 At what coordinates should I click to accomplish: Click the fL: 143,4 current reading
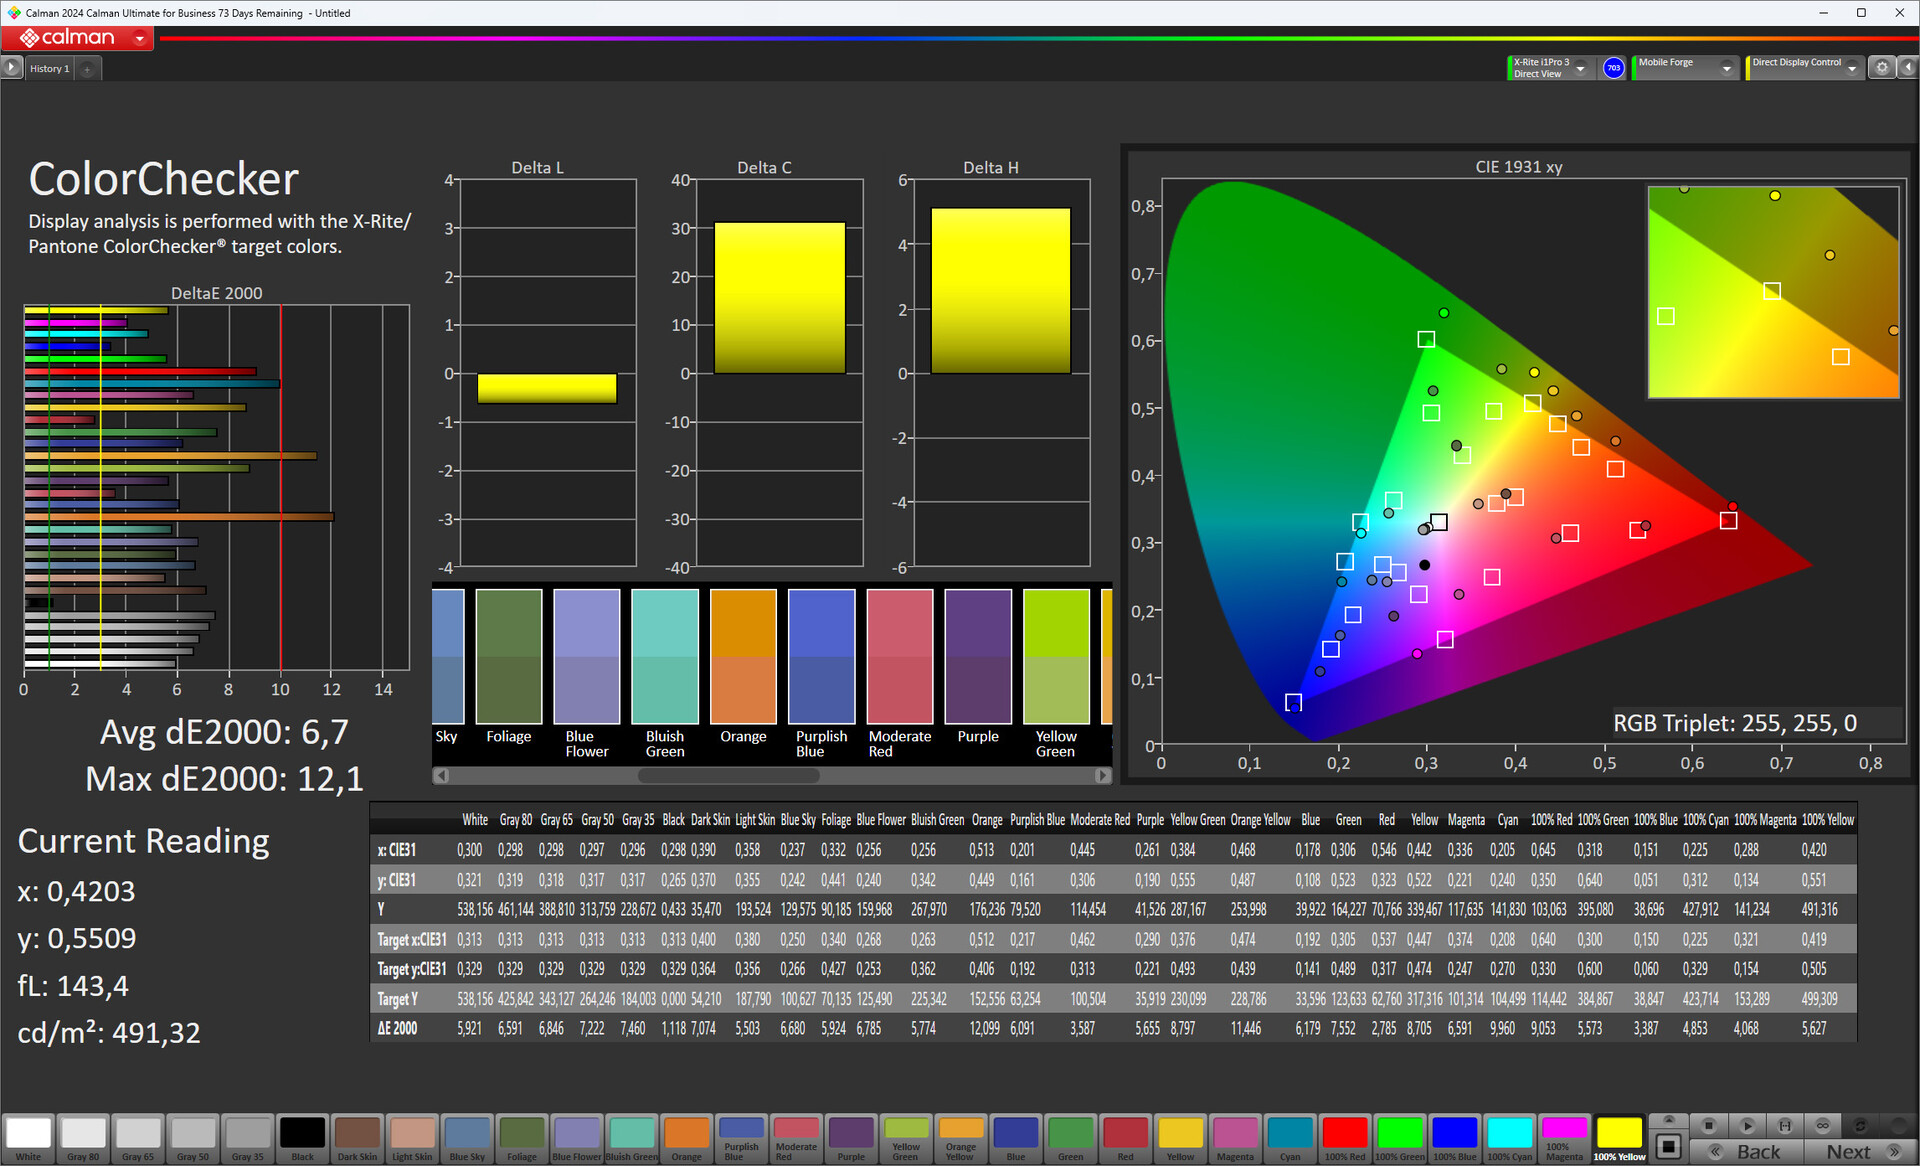pos(73,986)
